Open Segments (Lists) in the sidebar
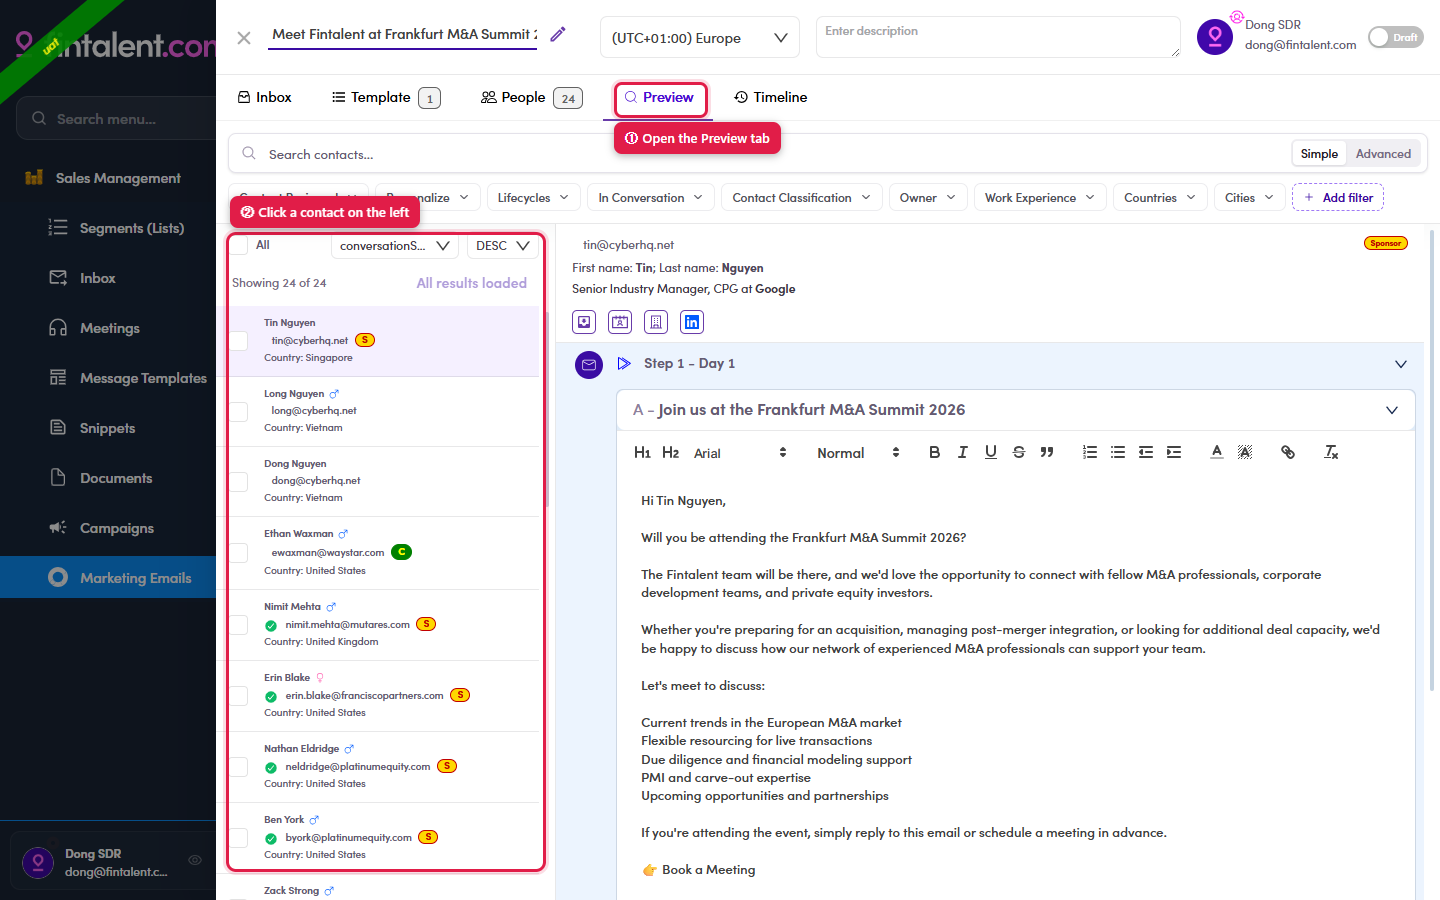 point(108,228)
